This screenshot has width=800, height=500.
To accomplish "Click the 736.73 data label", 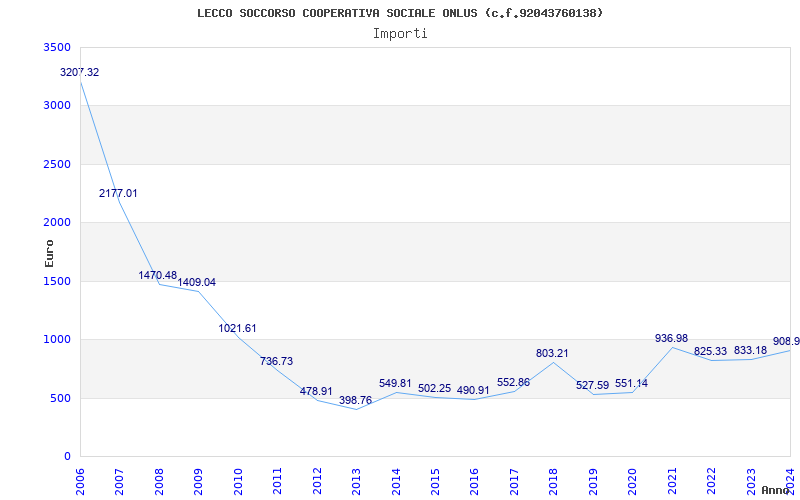I will [x=277, y=361].
